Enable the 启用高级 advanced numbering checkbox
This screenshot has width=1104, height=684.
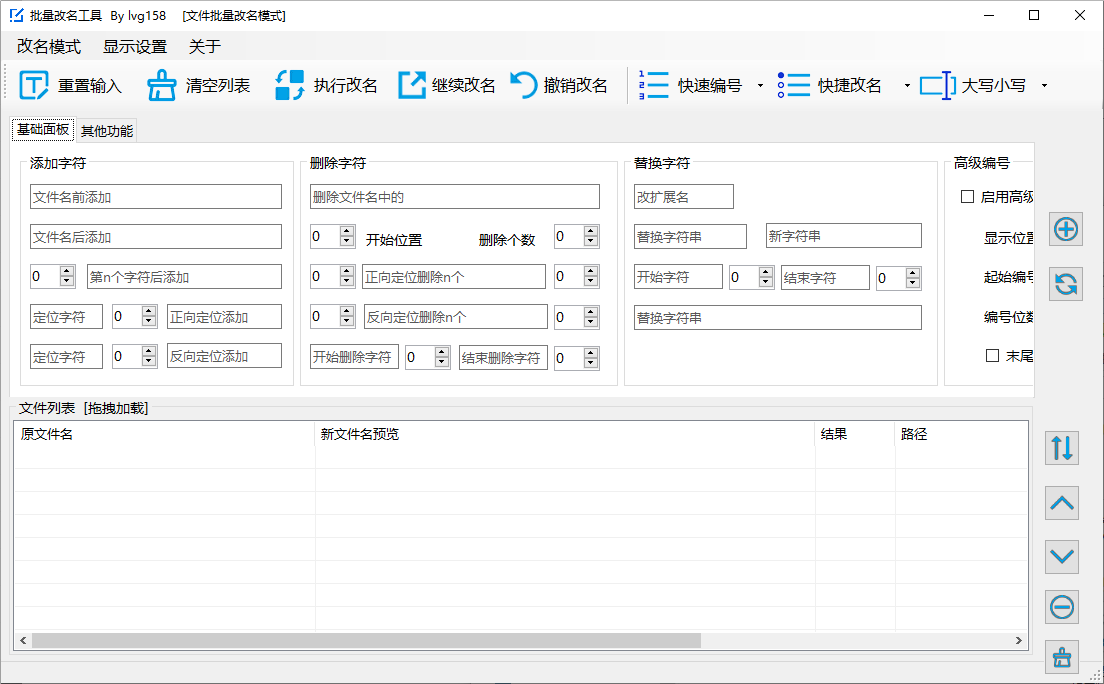967,197
